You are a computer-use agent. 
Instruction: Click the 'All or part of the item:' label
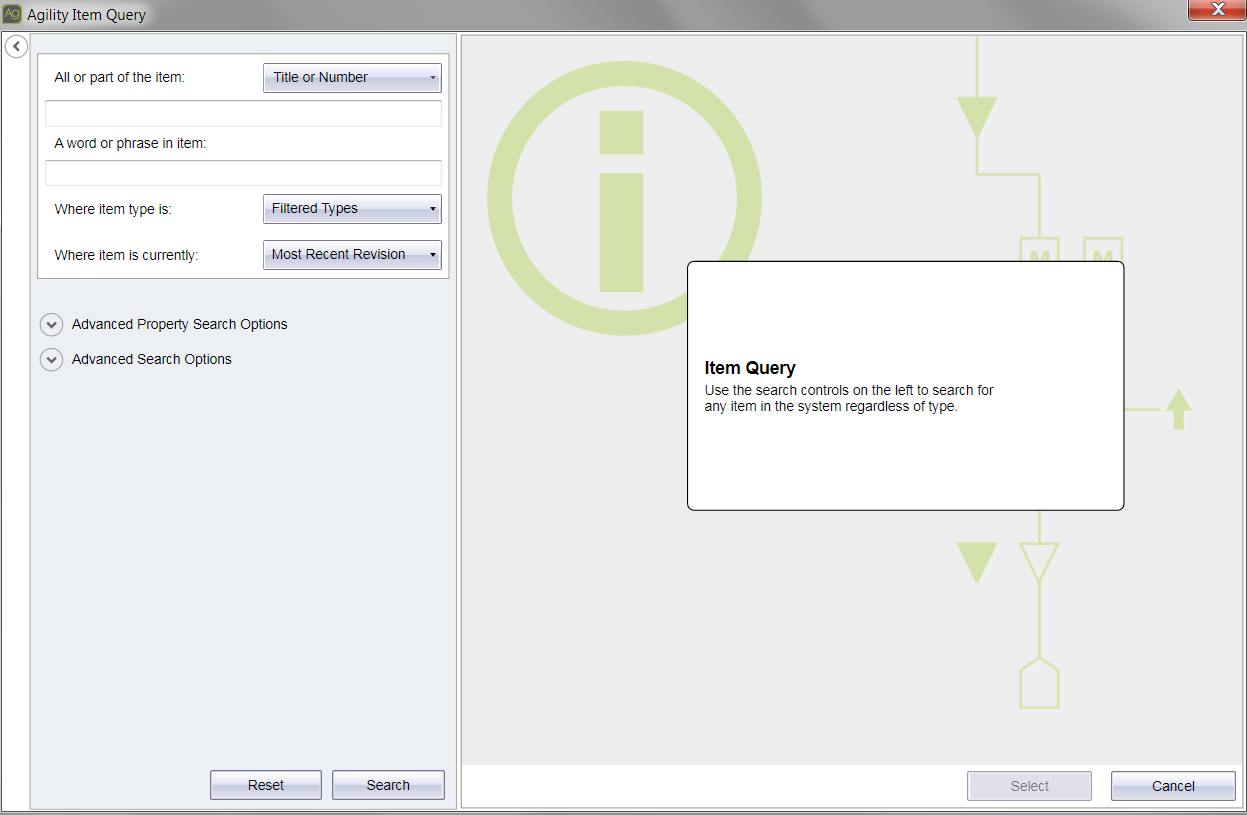[119, 78]
